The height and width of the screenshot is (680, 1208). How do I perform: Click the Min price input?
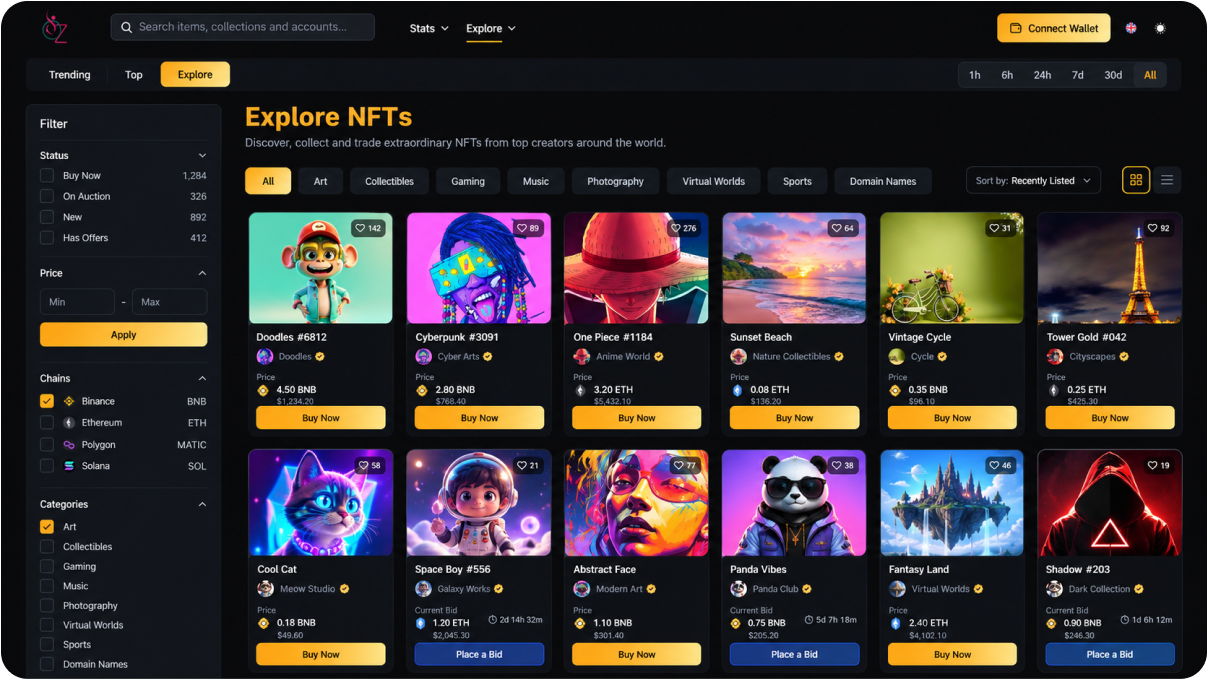78,302
